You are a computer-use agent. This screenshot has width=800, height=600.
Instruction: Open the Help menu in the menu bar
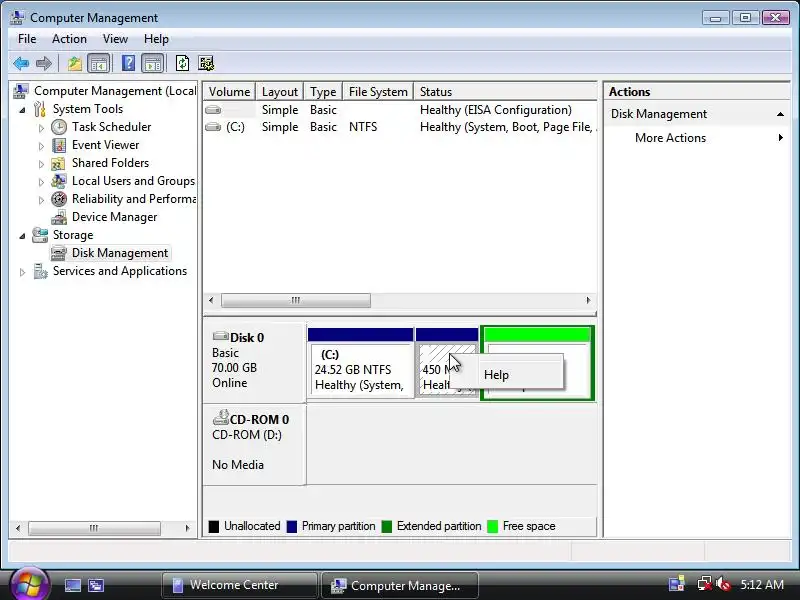pyautogui.click(x=156, y=39)
